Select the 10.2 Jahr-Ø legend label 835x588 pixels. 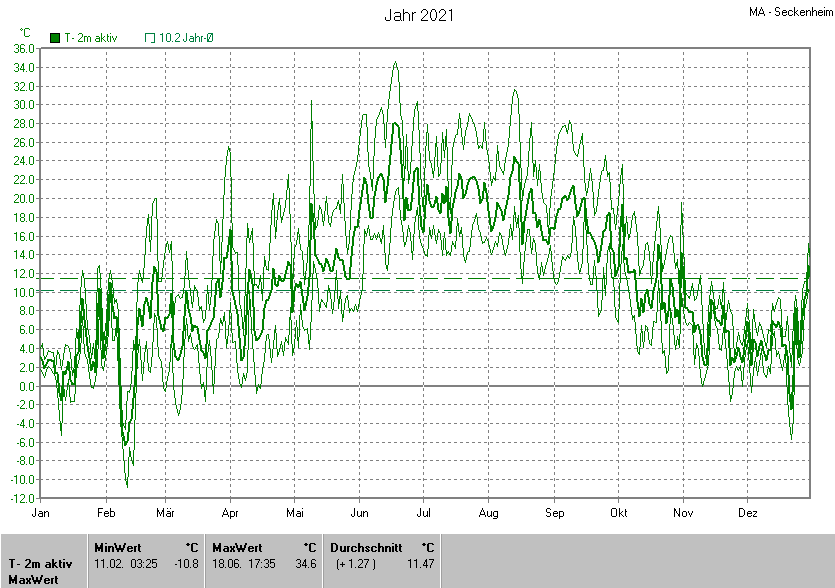click(x=186, y=38)
